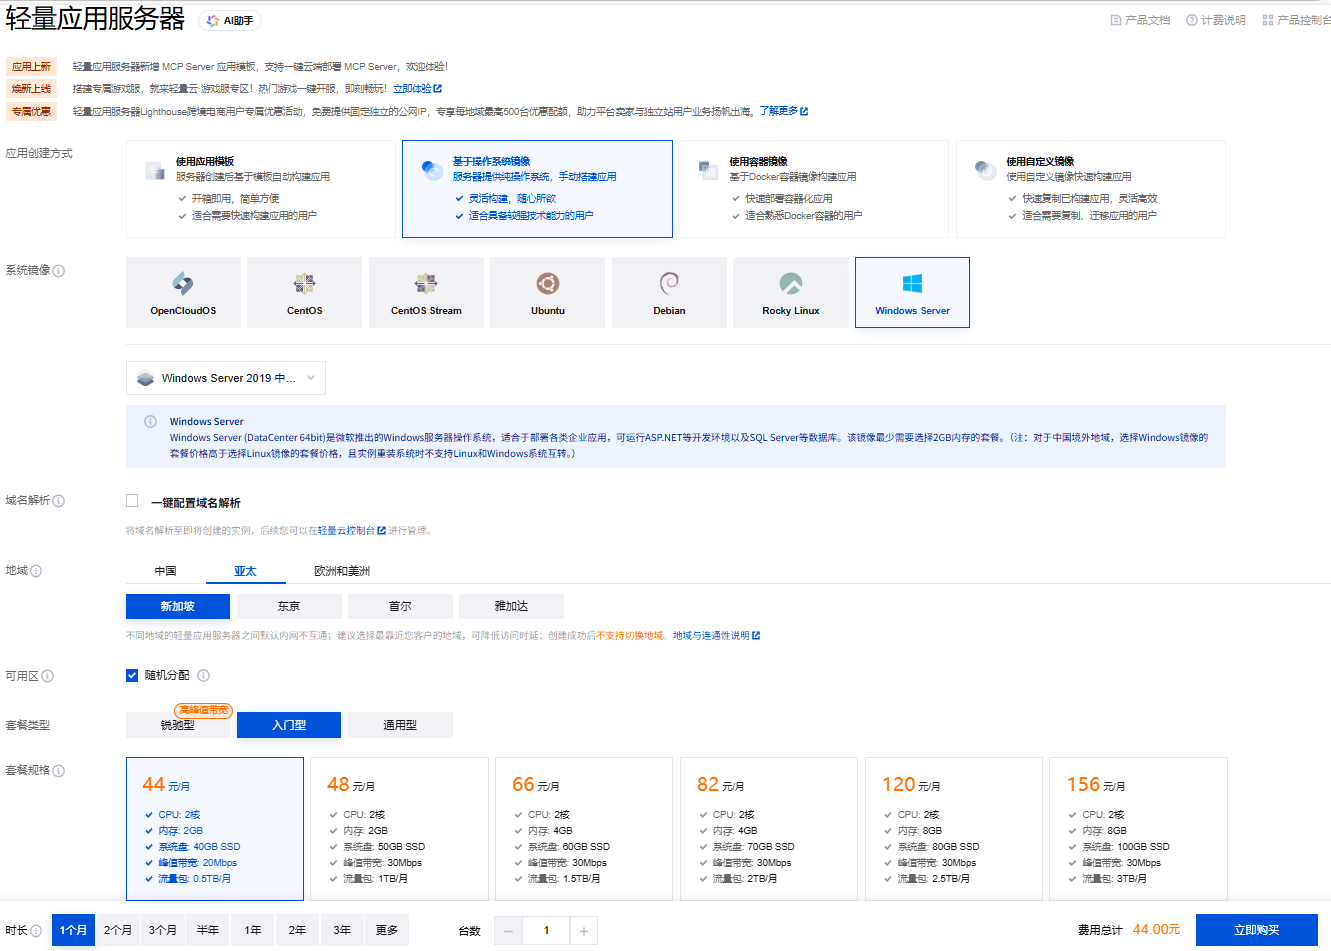The height and width of the screenshot is (951, 1331).
Task: Click the 应用上新 announcement tag
Action: point(31,67)
